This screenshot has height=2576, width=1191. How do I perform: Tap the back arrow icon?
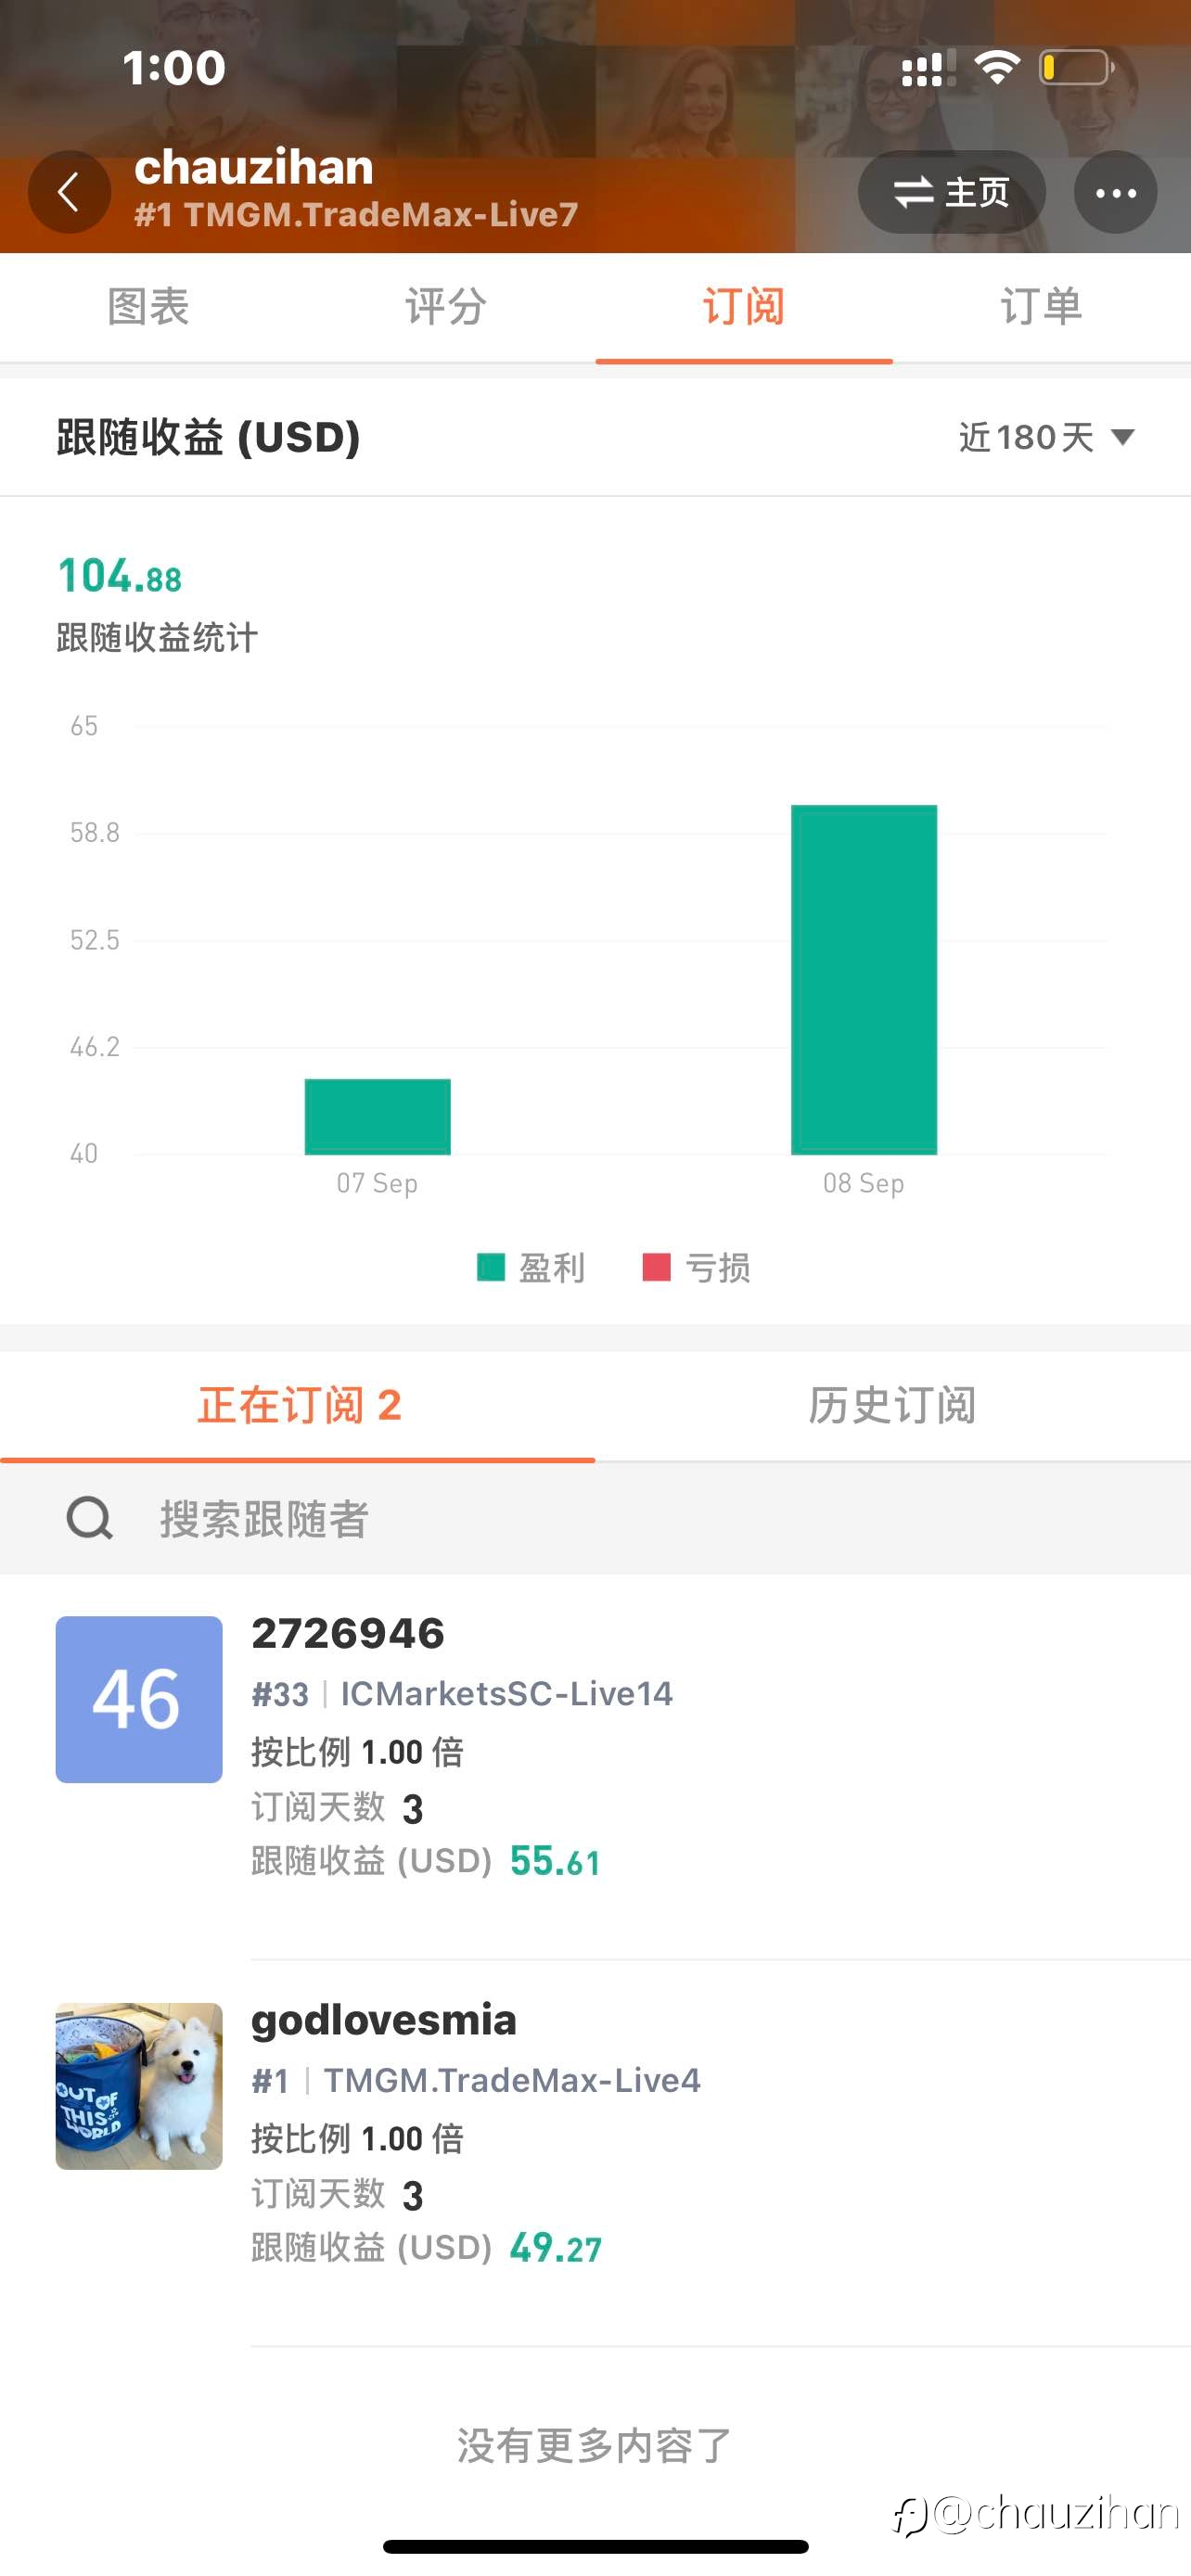coord(69,192)
